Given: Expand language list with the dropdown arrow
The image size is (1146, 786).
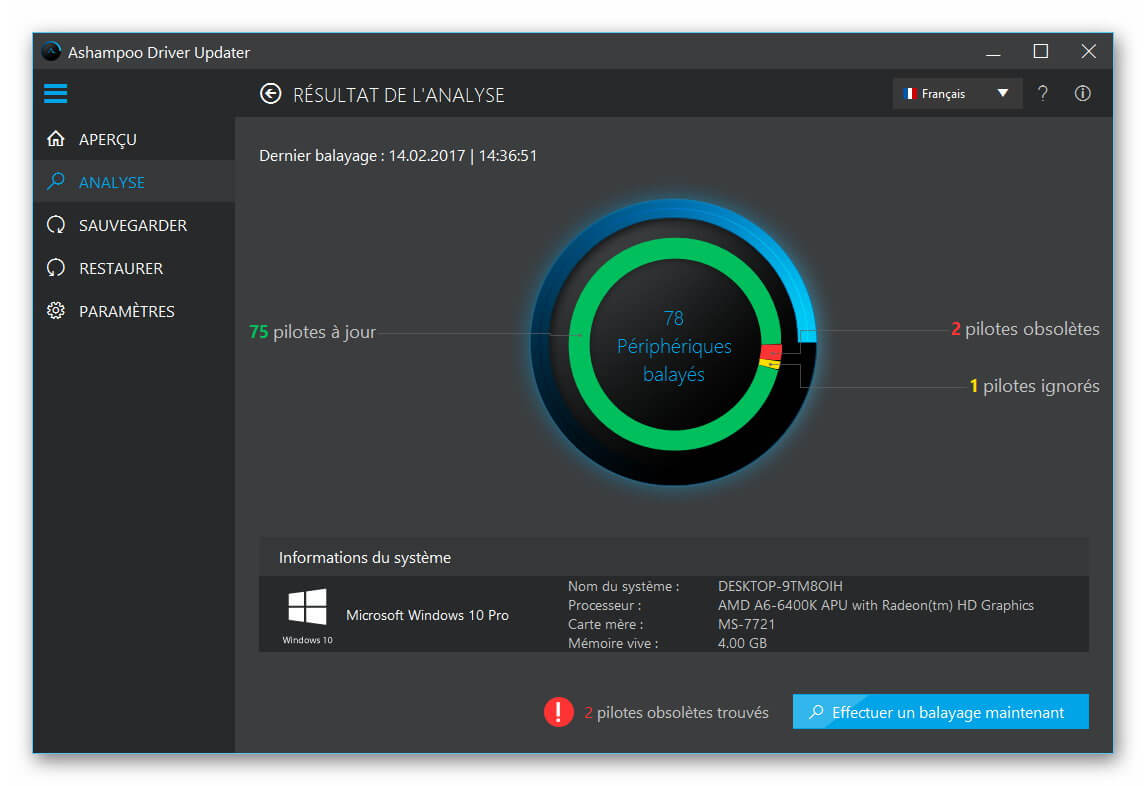Looking at the screenshot, I should tap(1003, 94).
